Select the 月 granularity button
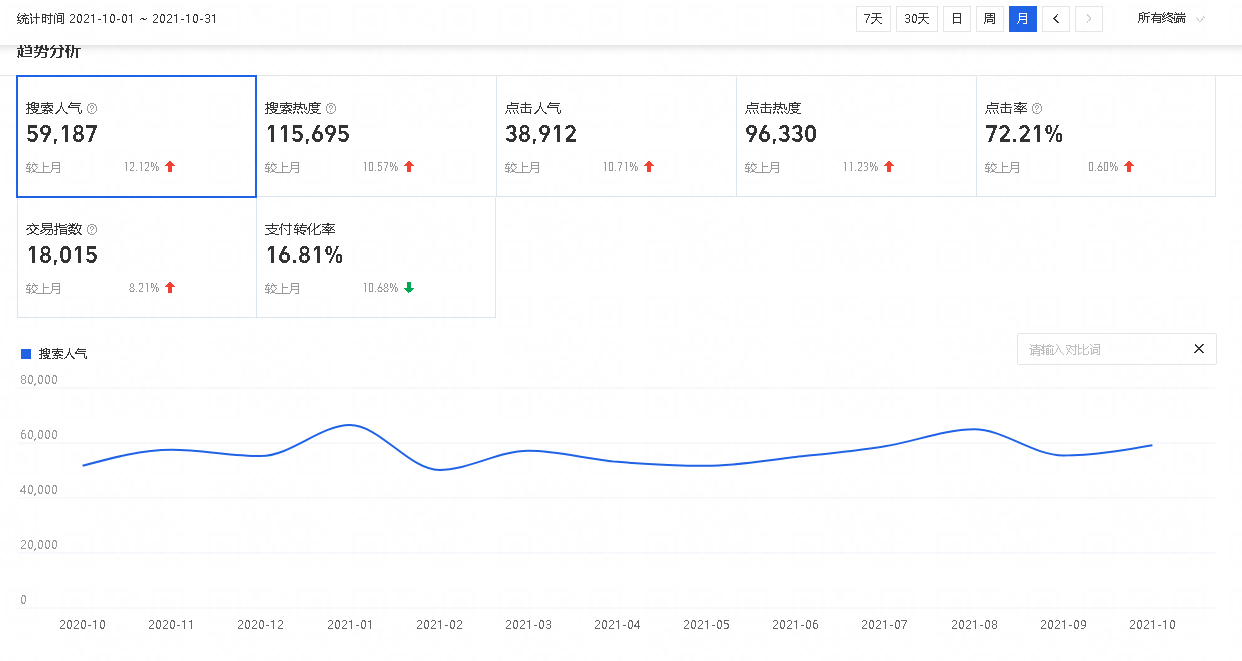The image size is (1242, 661). pos(1022,19)
